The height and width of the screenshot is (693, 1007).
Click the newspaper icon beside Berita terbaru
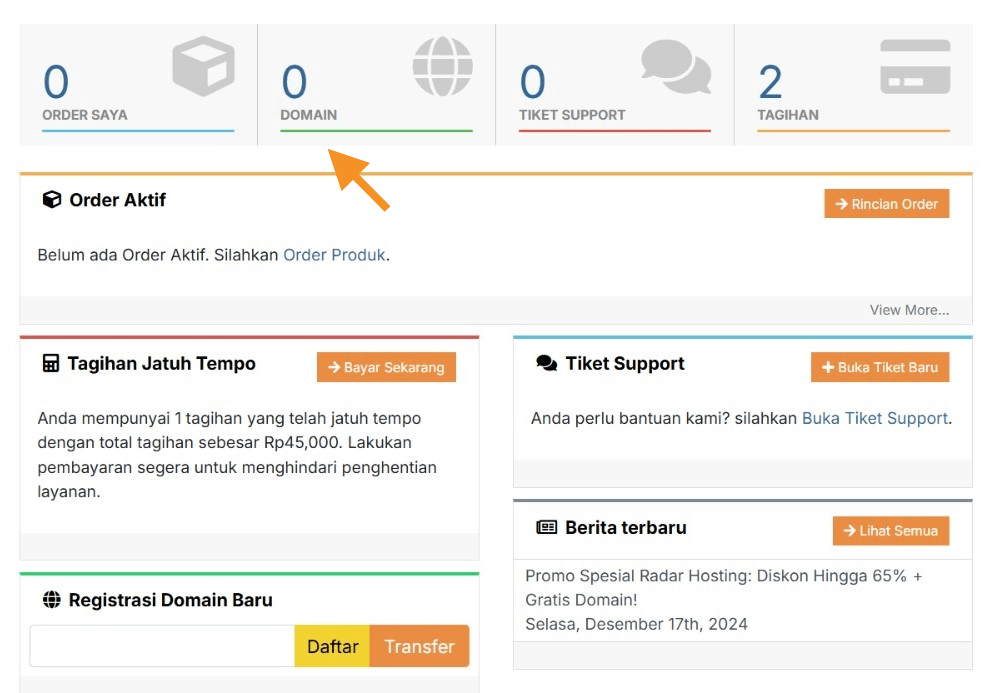pyautogui.click(x=546, y=528)
